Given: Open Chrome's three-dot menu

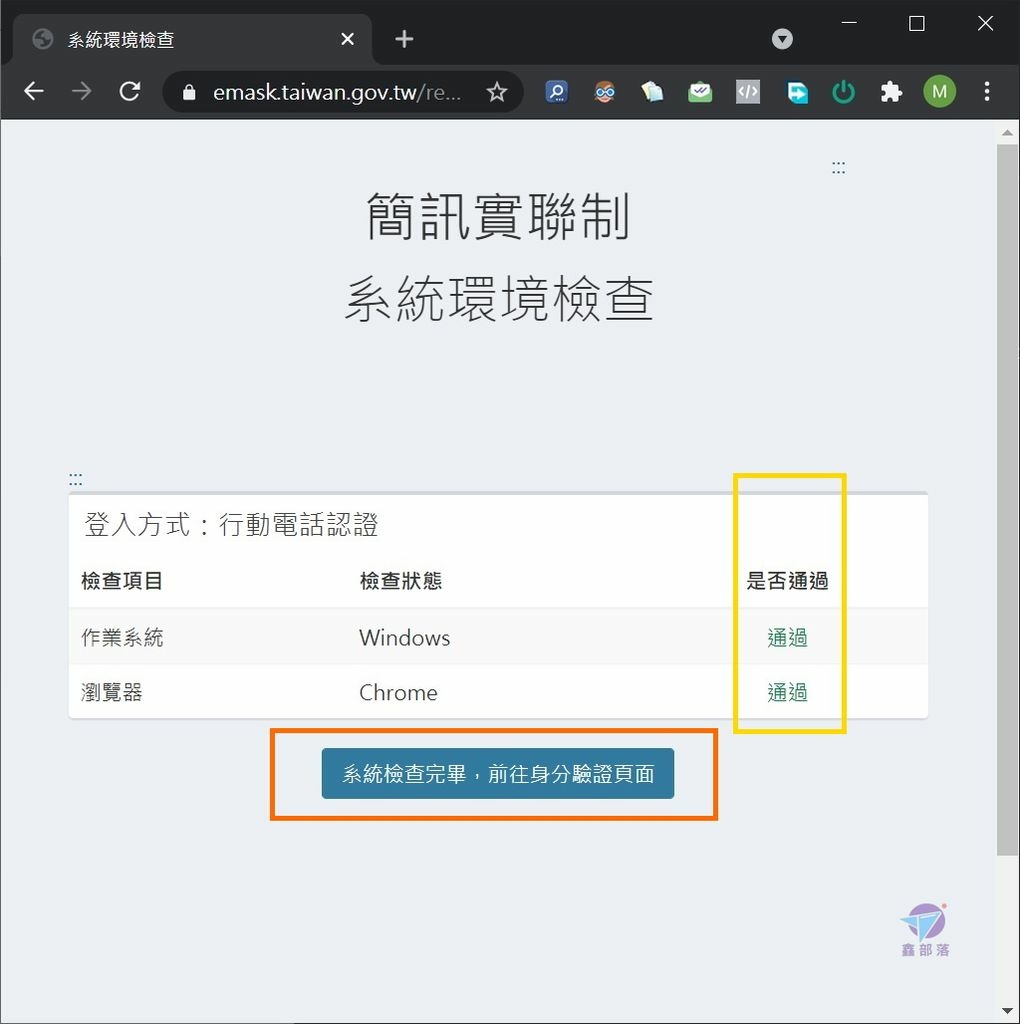Looking at the screenshot, I should coord(987,91).
